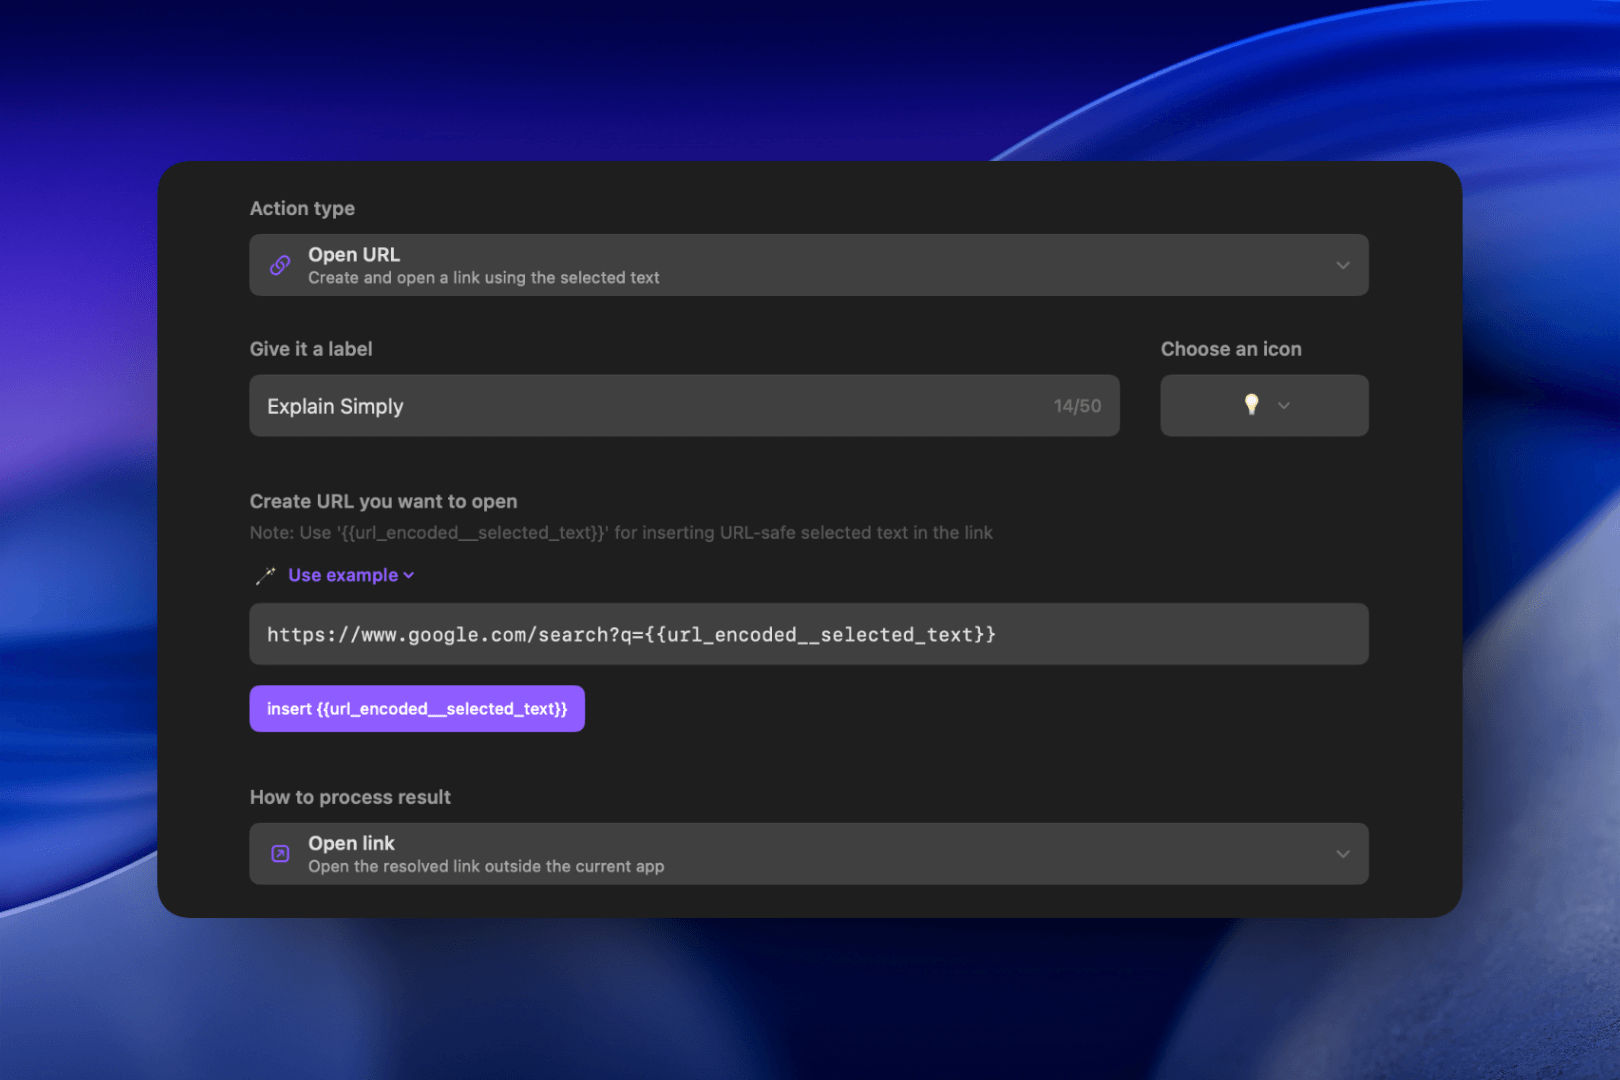Image resolution: width=1620 pixels, height=1080 pixels.
Task: Click the 14/50 character counter
Action: point(1077,406)
